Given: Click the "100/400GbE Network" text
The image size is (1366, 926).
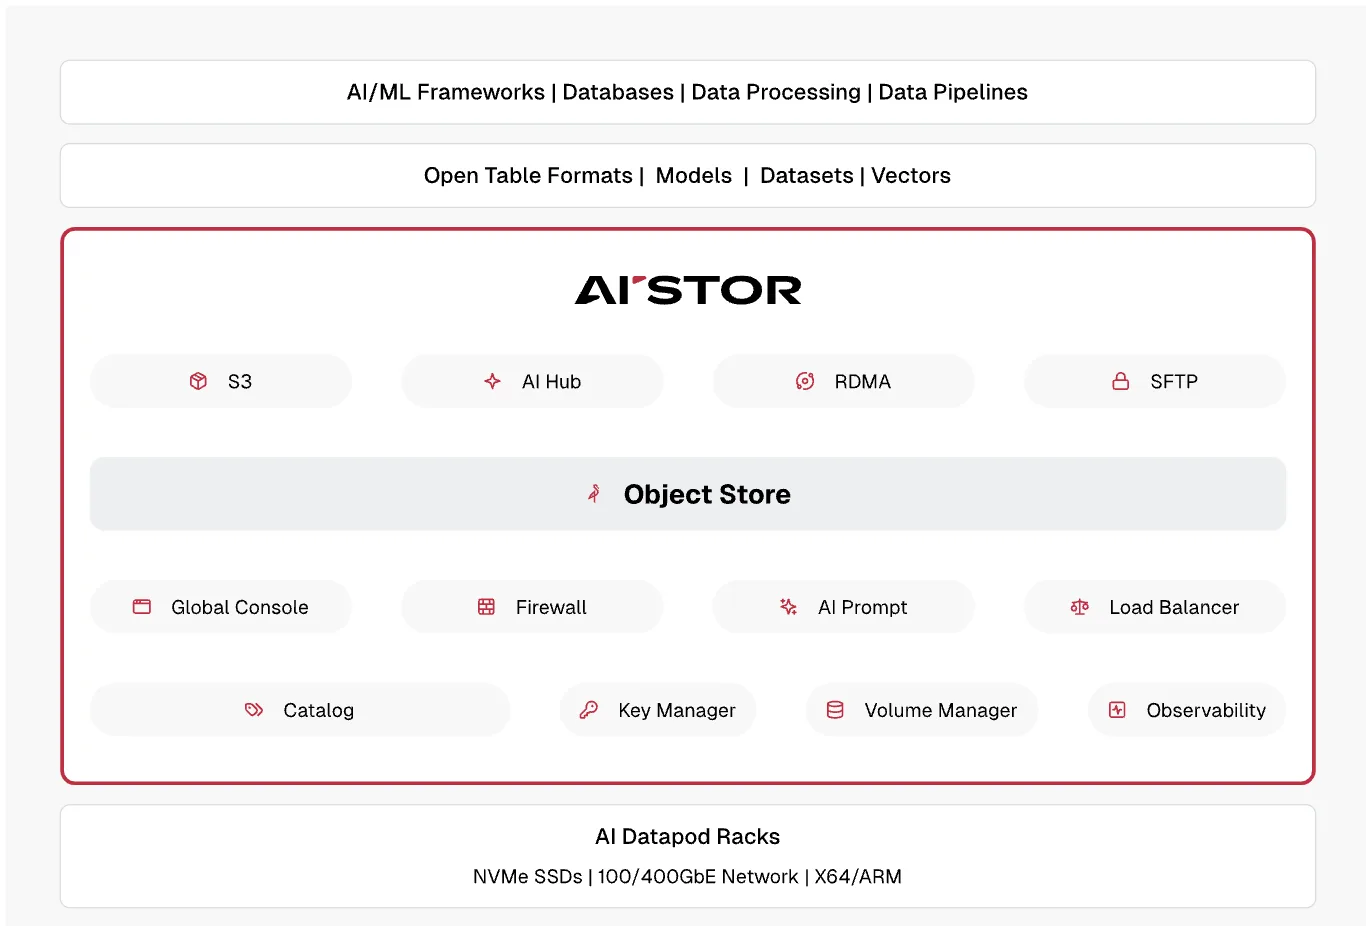Looking at the screenshot, I should point(698,876).
